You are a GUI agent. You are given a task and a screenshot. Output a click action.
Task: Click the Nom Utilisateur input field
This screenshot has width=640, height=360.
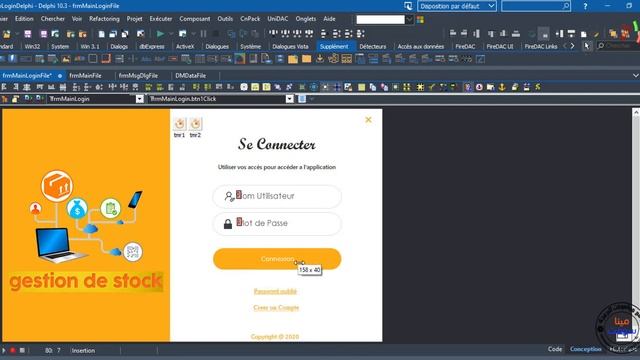(x=277, y=196)
